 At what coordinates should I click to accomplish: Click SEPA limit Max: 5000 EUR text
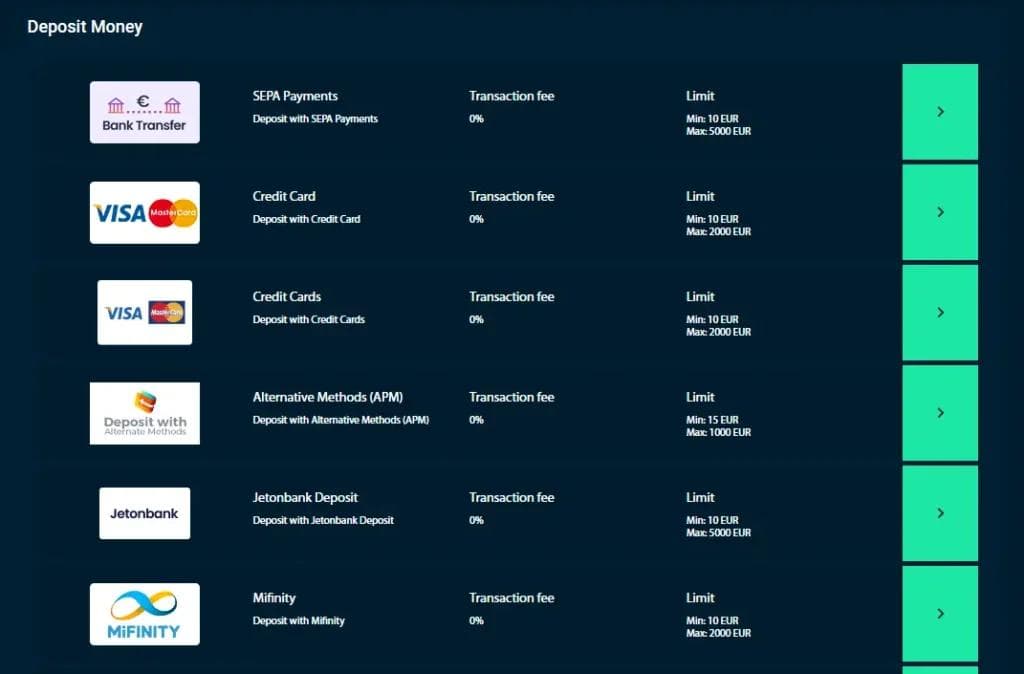[x=718, y=131]
